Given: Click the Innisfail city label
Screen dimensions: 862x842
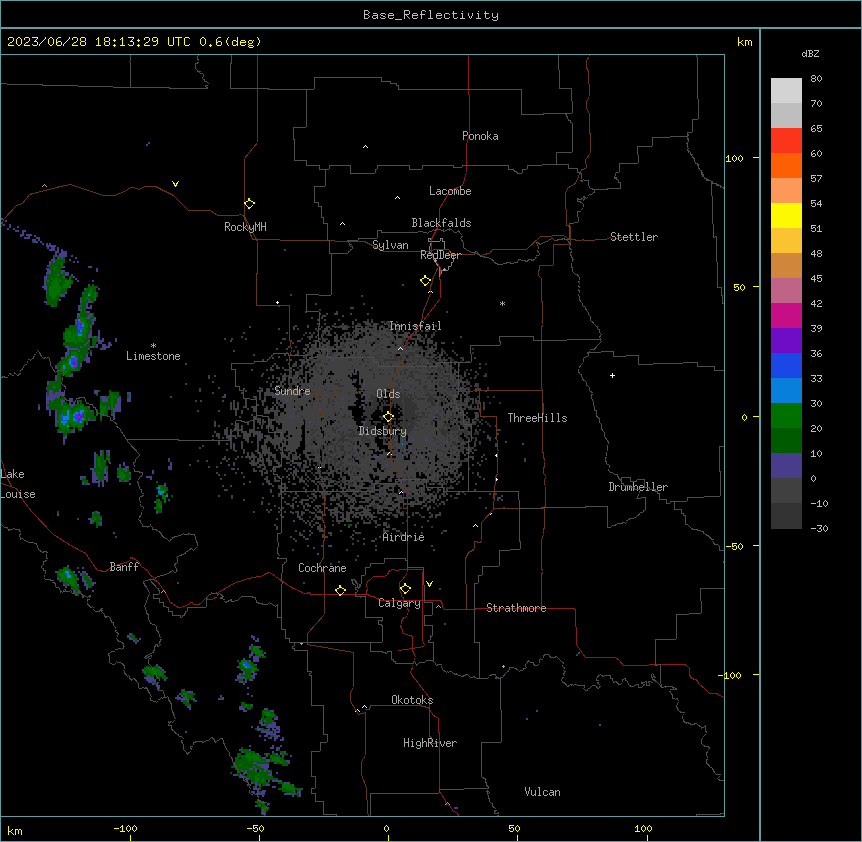Looking at the screenshot, I should click(415, 326).
